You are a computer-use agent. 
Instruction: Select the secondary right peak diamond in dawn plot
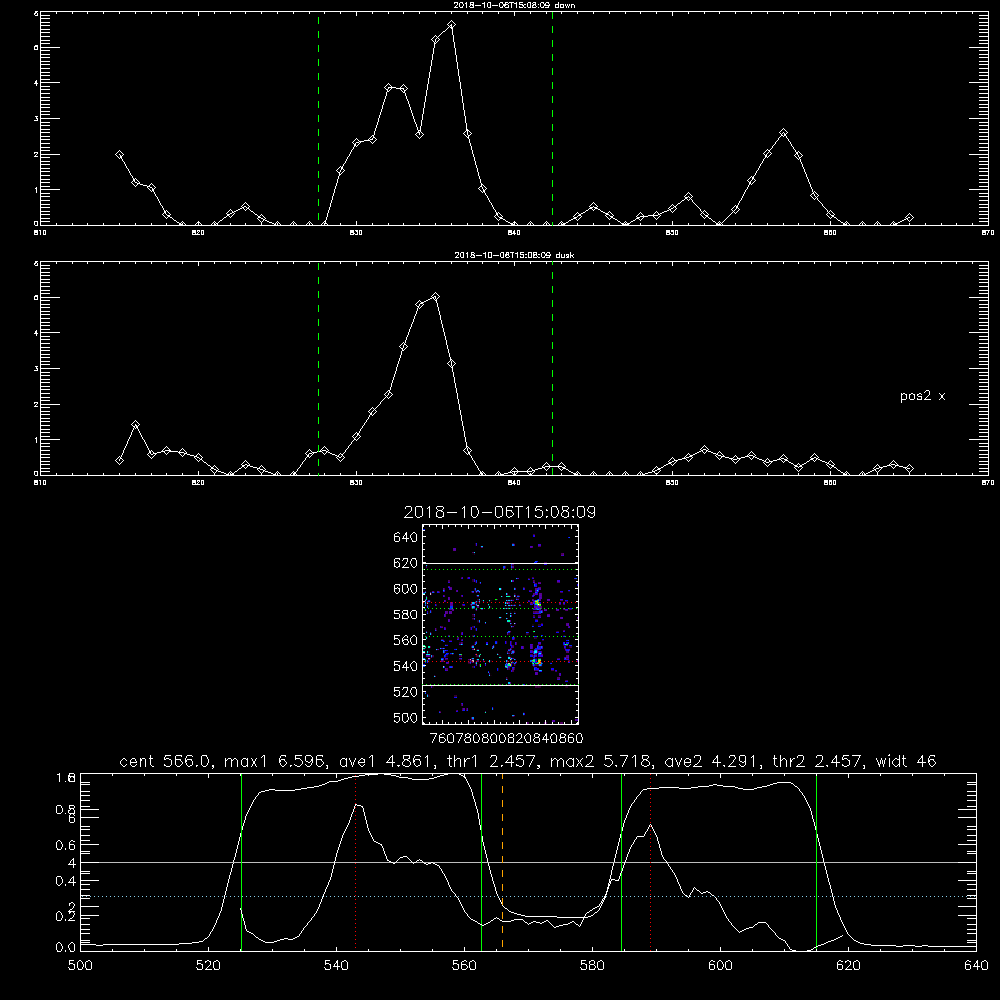click(x=784, y=133)
